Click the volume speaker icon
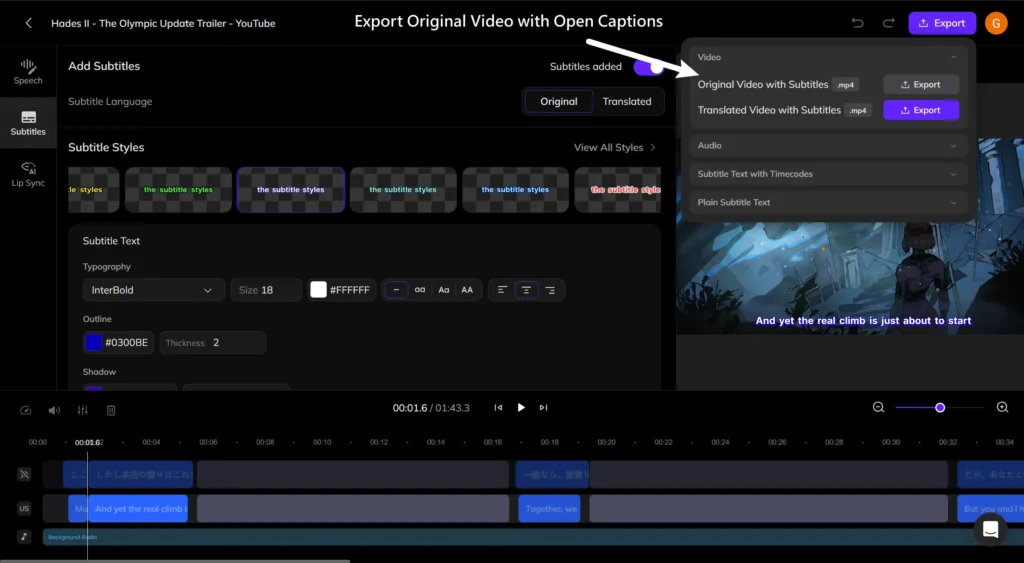Screen dimensions: 1024x563 (x=54, y=410)
